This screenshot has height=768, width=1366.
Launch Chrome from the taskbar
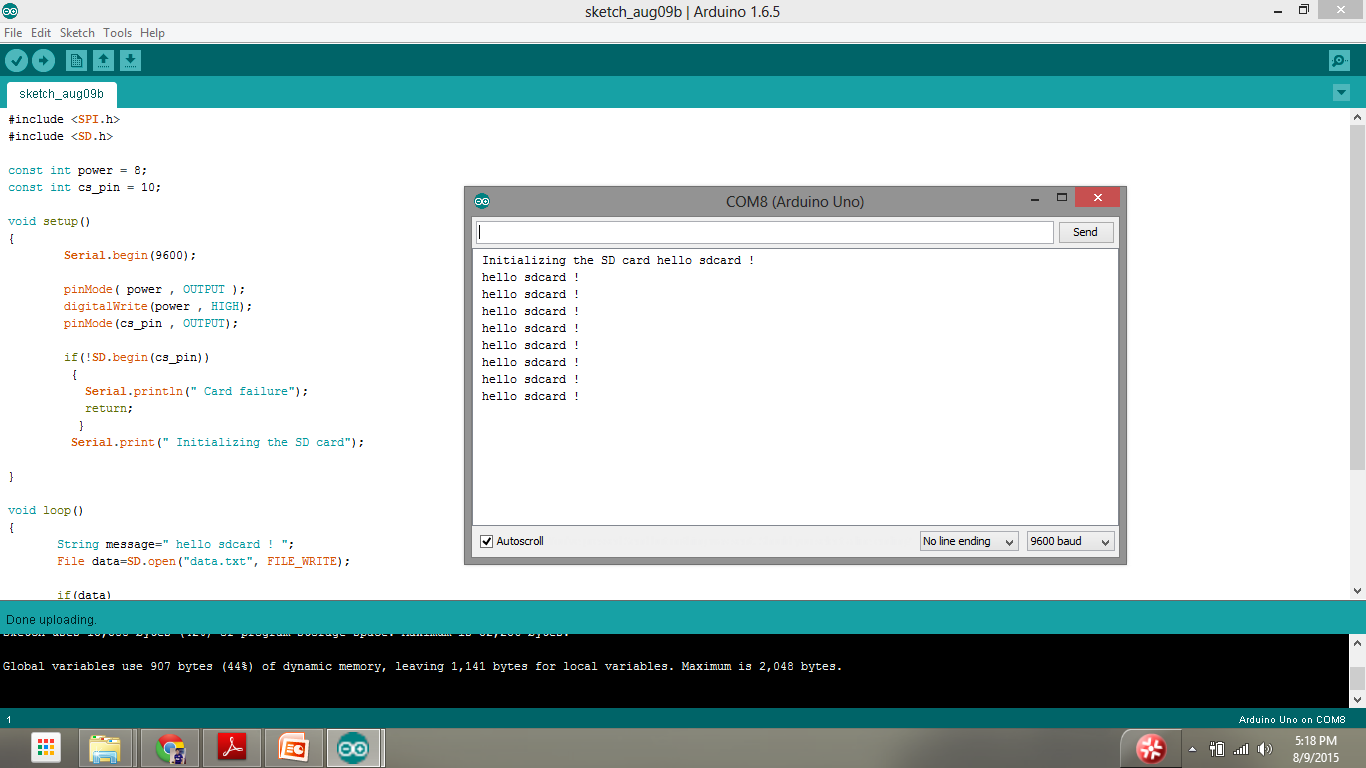(169, 747)
